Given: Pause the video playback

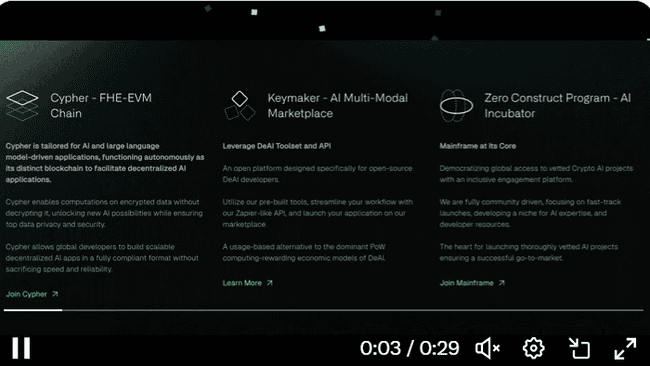Looking at the screenshot, I should (21, 348).
